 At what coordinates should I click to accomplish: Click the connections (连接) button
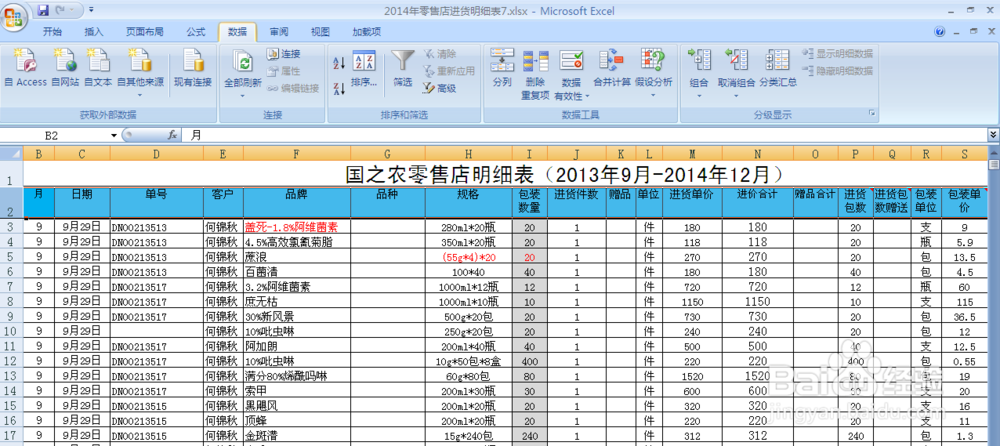pyautogui.click(x=283, y=54)
